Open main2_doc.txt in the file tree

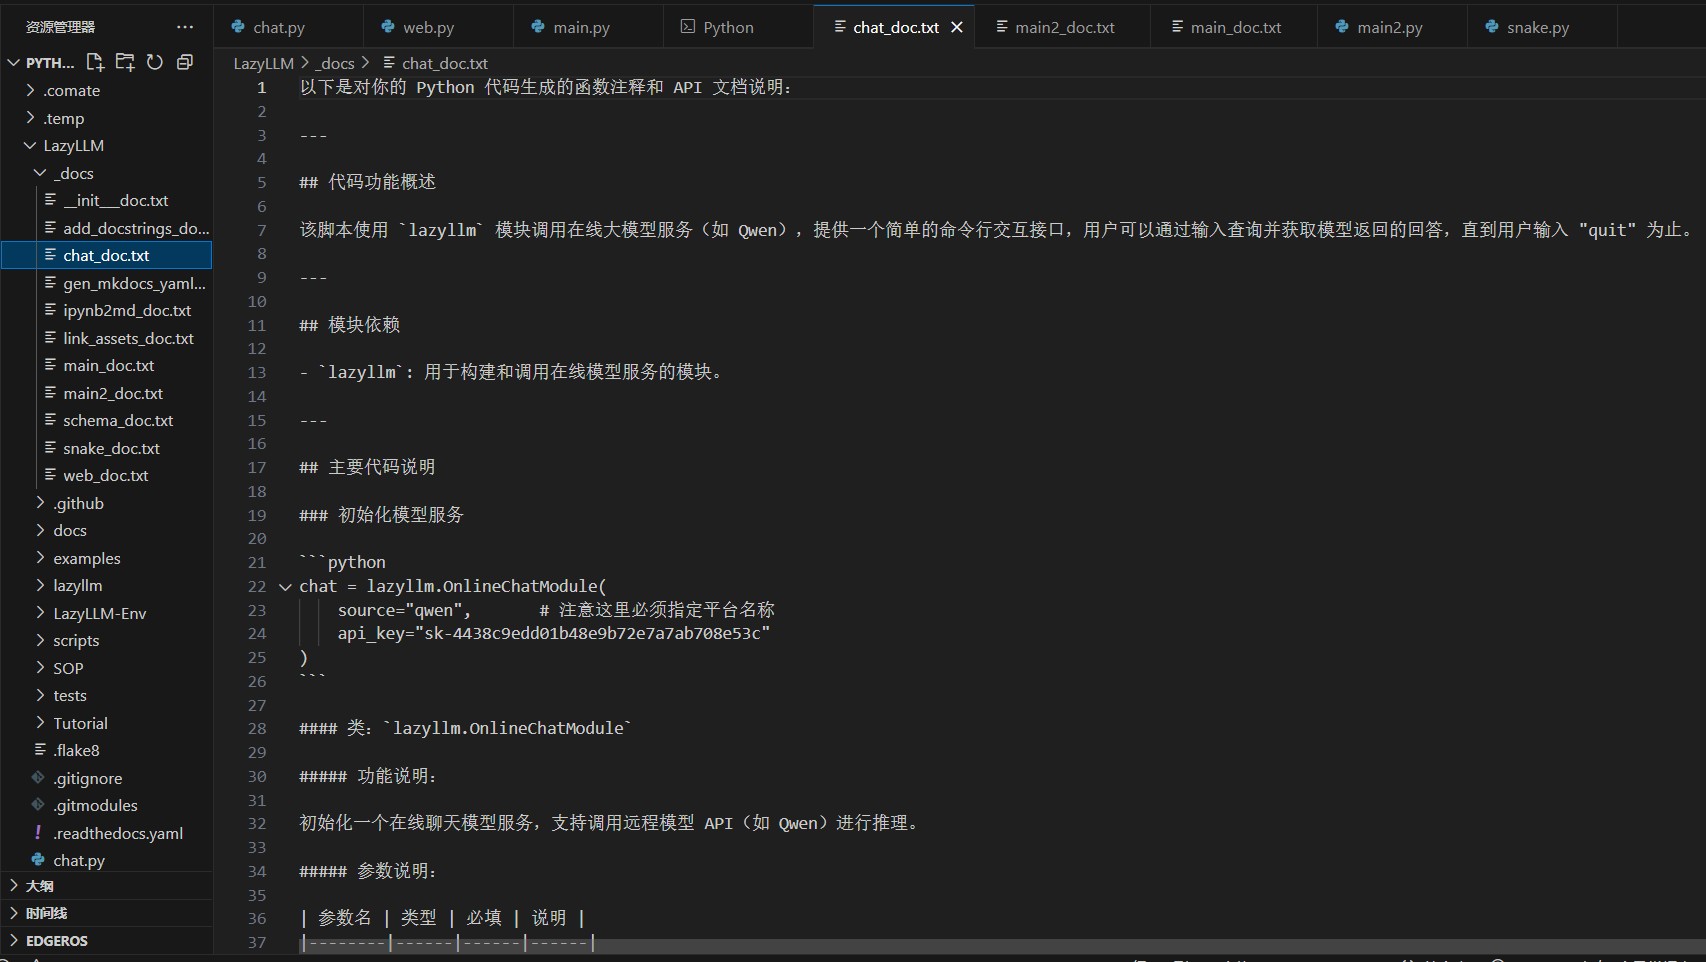(x=106, y=393)
